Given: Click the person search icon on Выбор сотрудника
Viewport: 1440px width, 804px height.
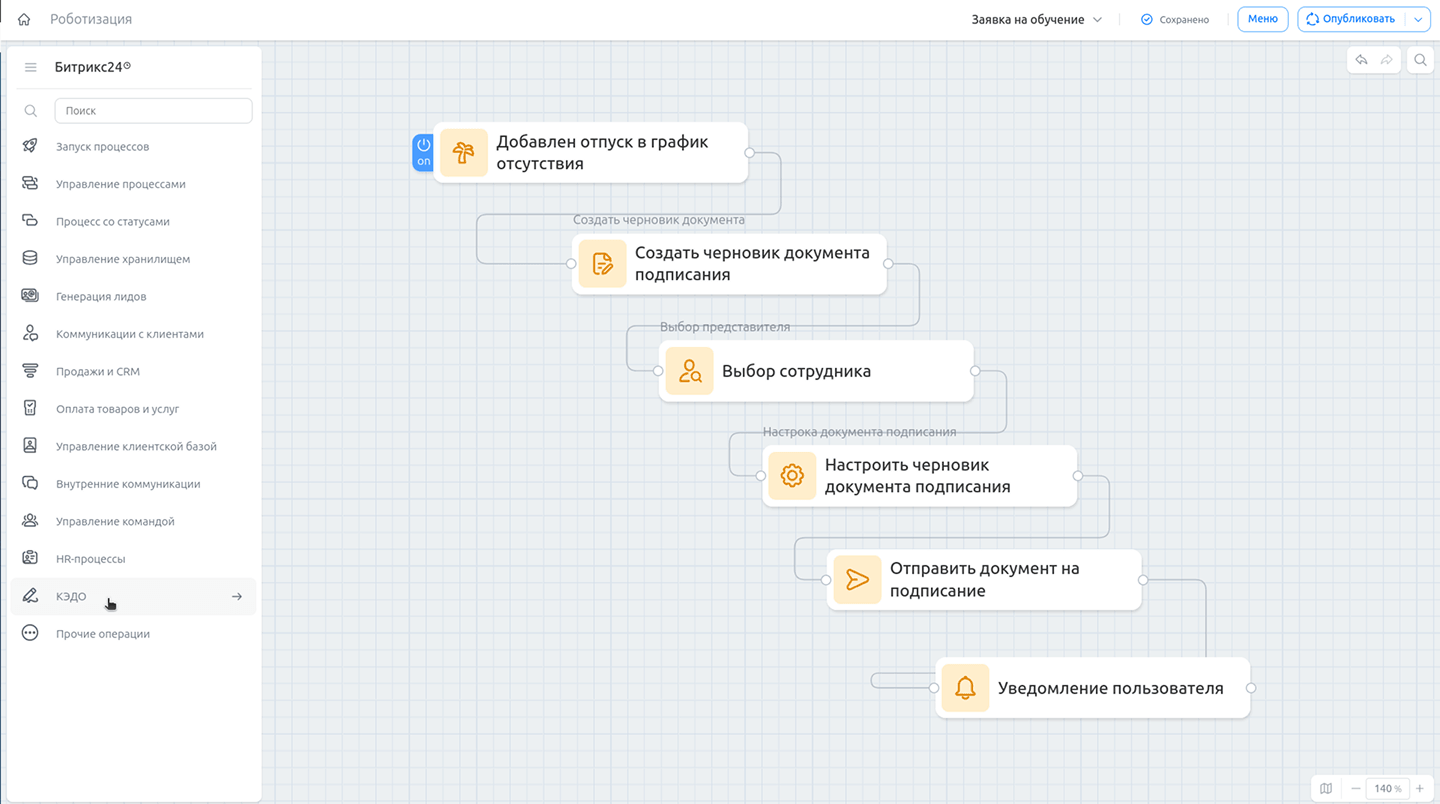Looking at the screenshot, I should [689, 371].
